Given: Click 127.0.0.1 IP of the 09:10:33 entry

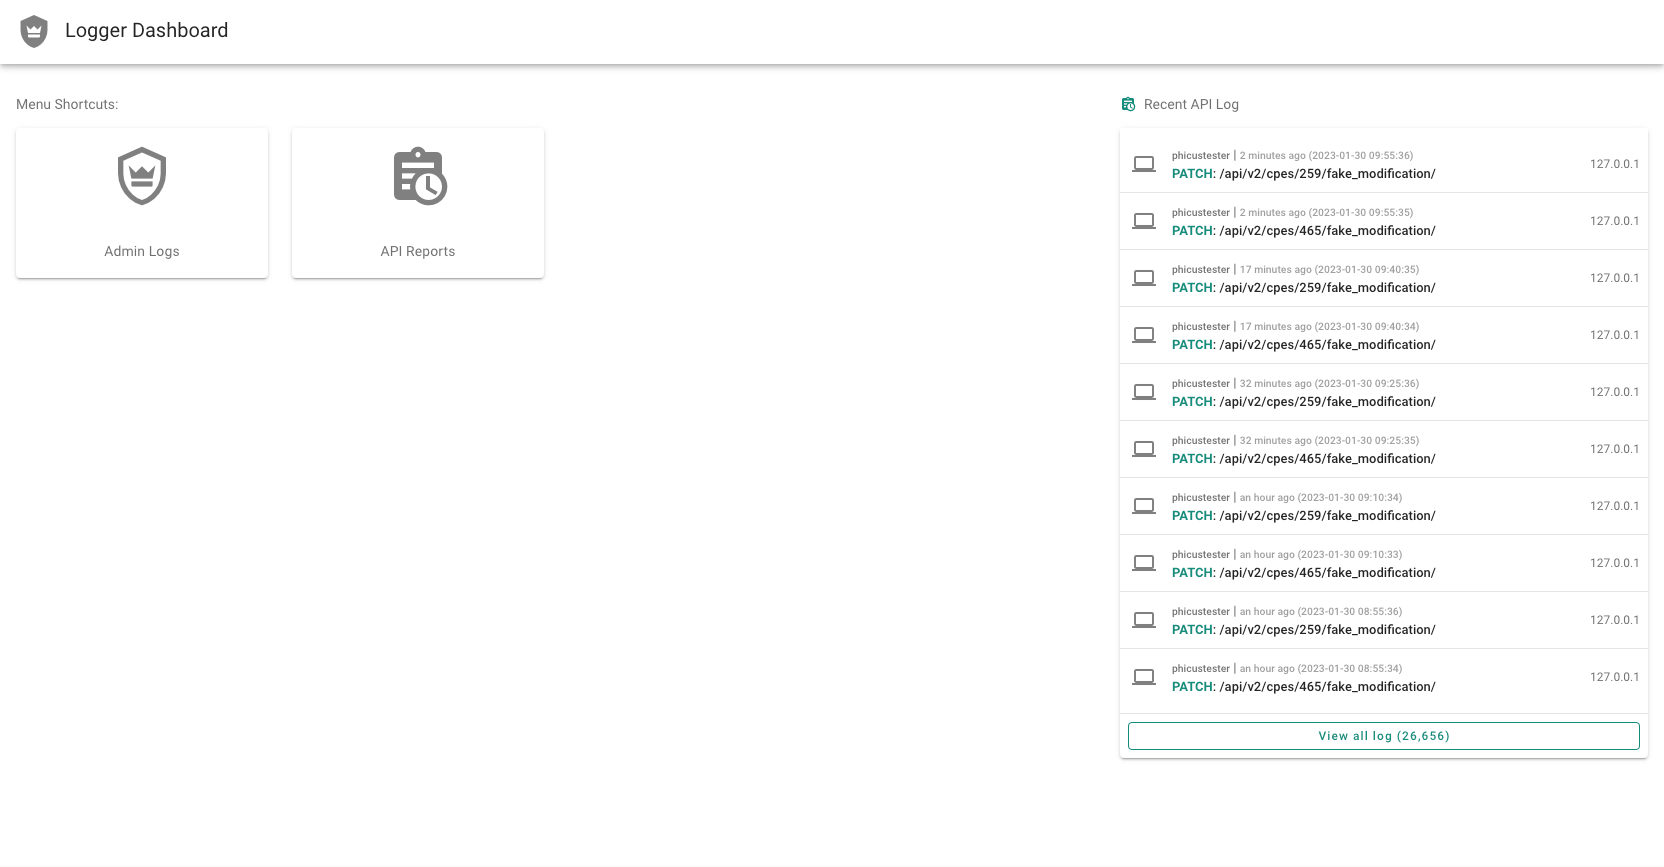Looking at the screenshot, I should (x=1614, y=563).
